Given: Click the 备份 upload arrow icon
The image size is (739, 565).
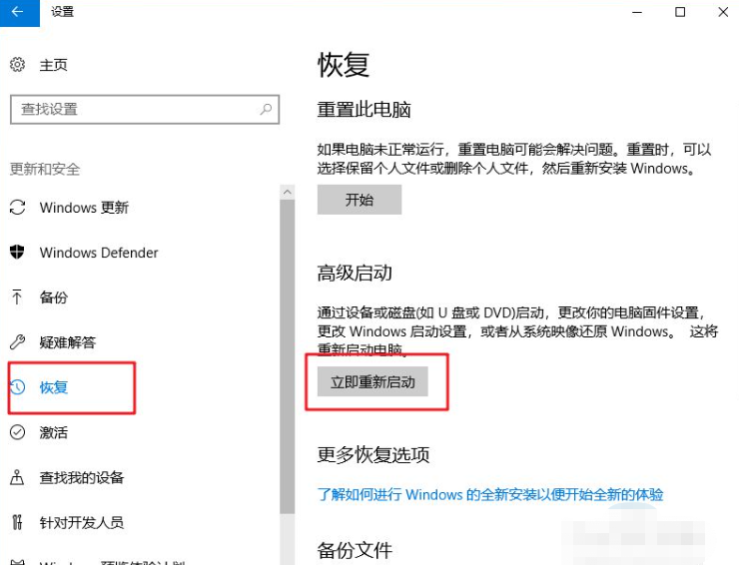Looking at the screenshot, I should point(17,297).
